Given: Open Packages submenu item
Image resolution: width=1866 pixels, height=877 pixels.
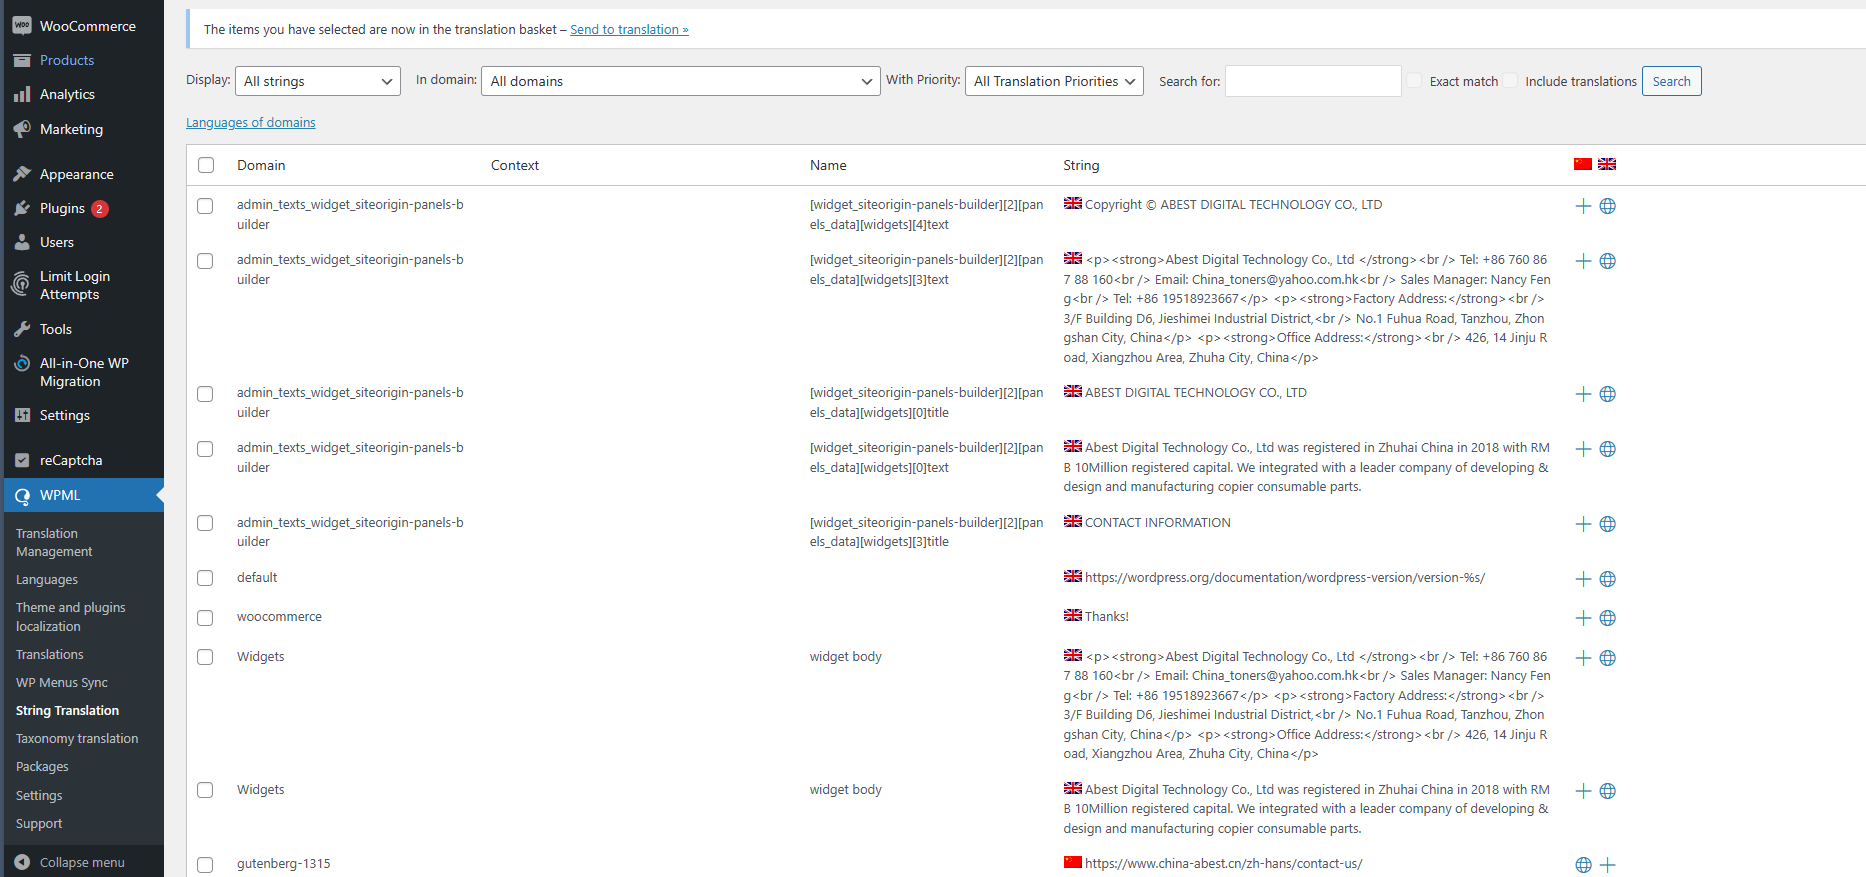Looking at the screenshot, I should (42, 767).
